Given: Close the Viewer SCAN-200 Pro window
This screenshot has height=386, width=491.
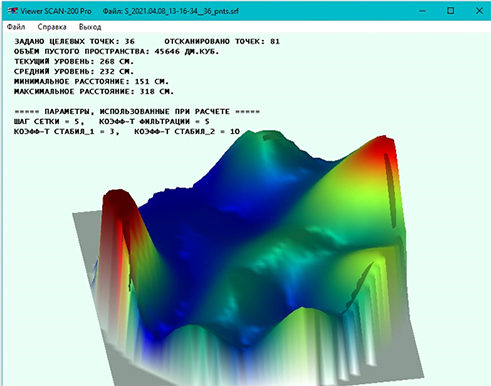Looking at the screenshot, I should pyautogui.click(x=479, y=11).
